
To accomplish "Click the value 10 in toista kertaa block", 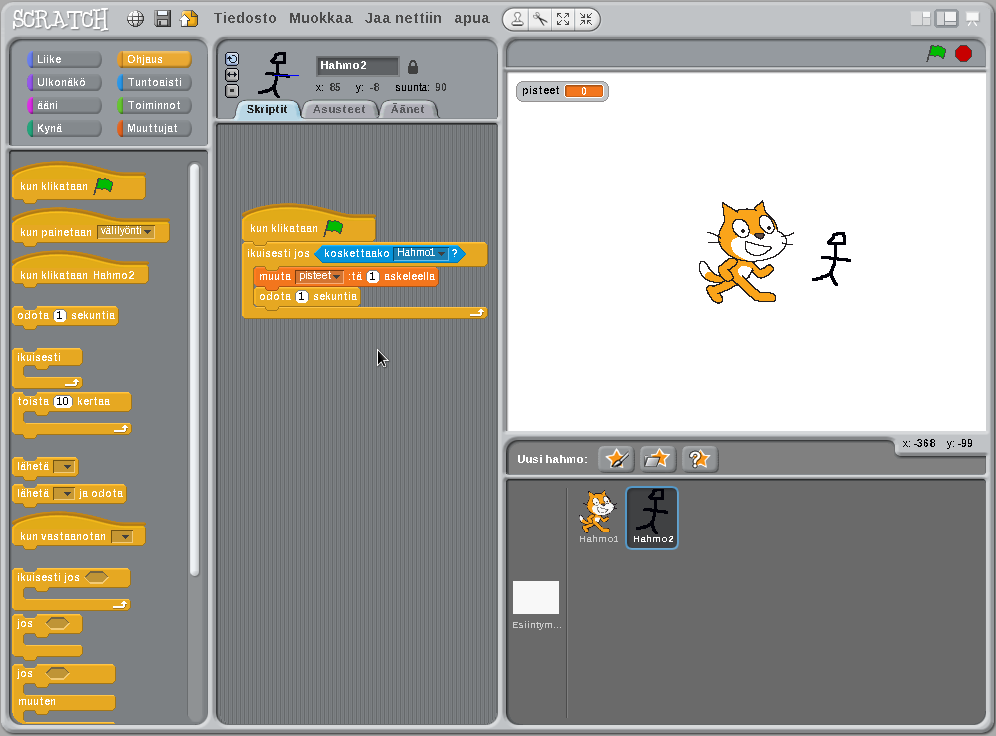I will pos(62,401).
